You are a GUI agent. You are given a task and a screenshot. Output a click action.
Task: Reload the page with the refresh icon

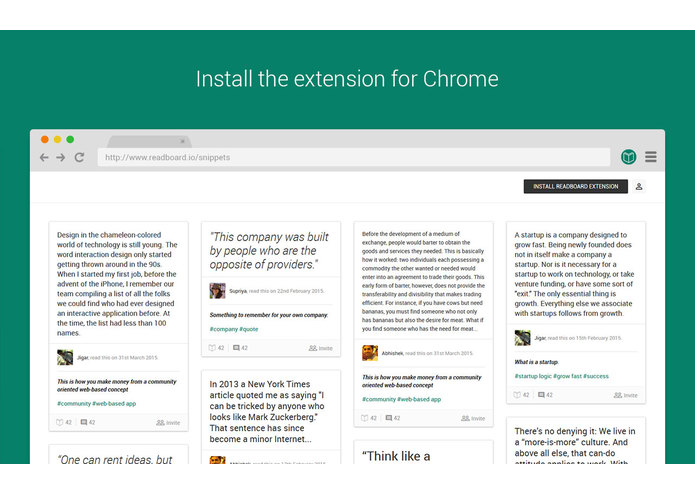click(x=79, y=157)
